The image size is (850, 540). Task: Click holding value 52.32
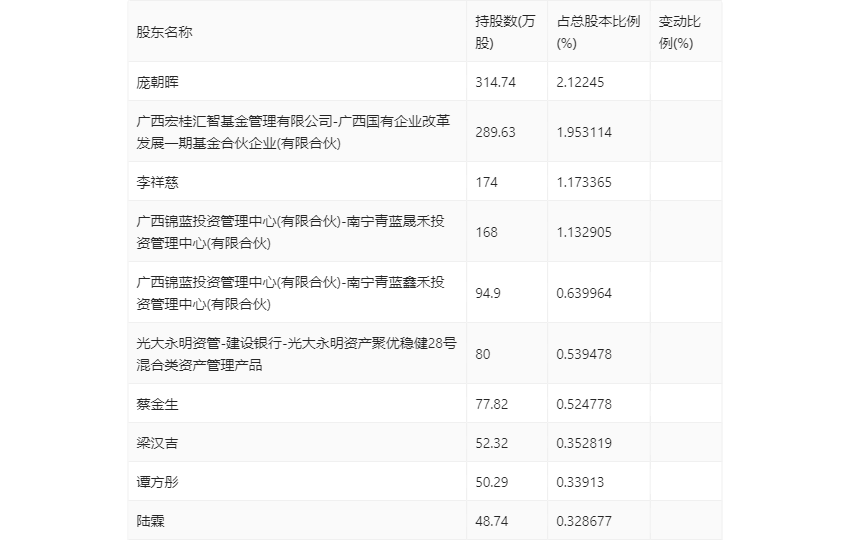click(x=492, y=443)
